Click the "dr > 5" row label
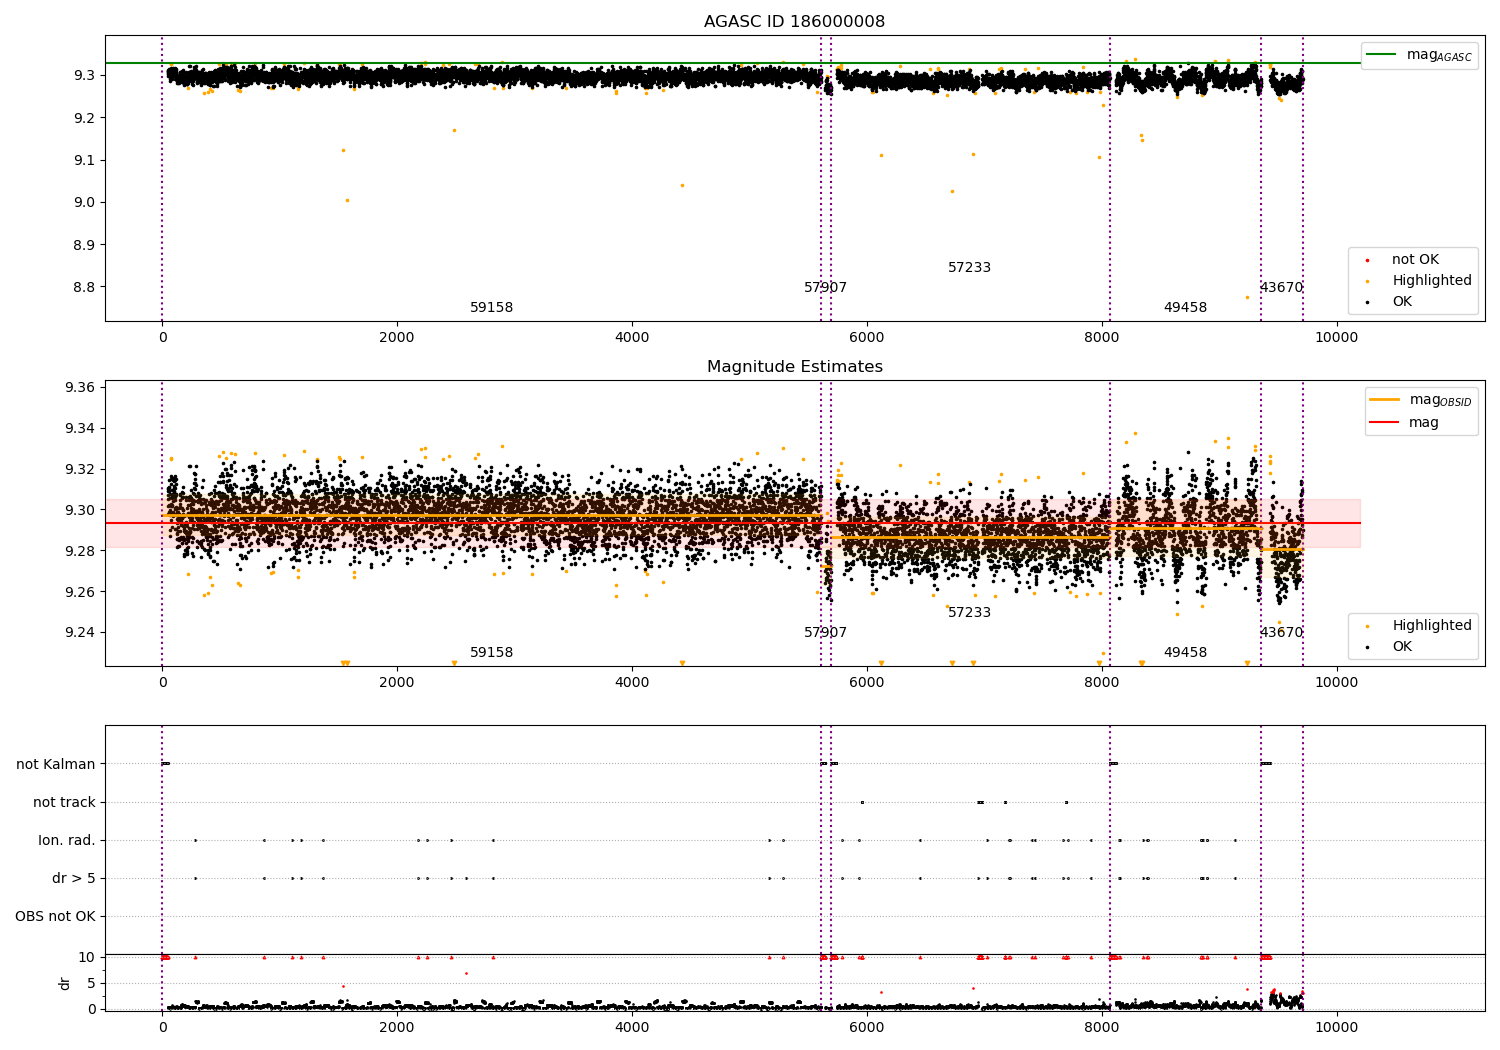The width and height of the screenshot is (1500, 1050). coord(74,879)
